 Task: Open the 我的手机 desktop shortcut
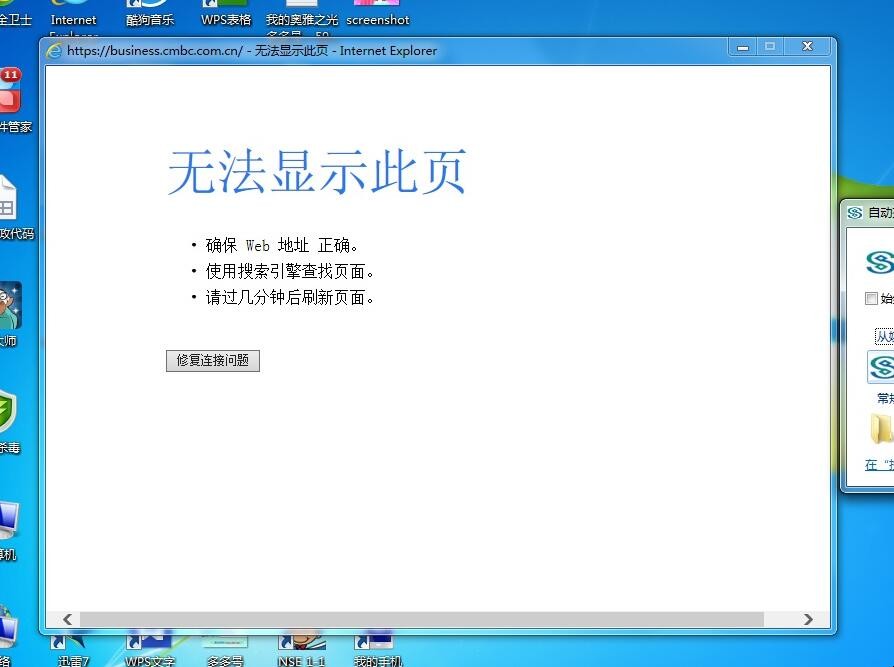[x=377, y=647]
